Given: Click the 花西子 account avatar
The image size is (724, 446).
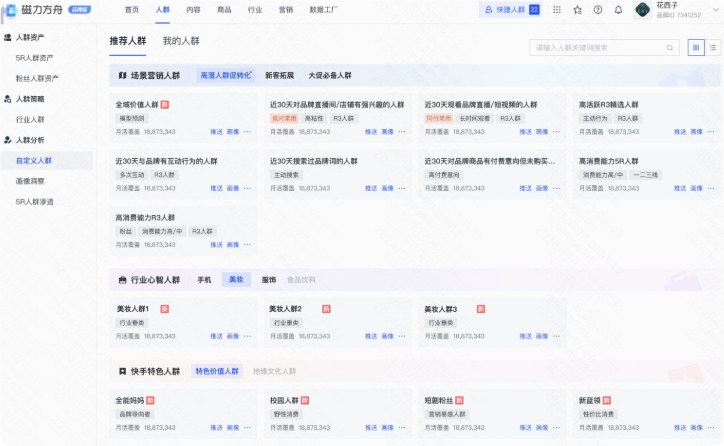Looking at the screenshot, I should point(643,10).
